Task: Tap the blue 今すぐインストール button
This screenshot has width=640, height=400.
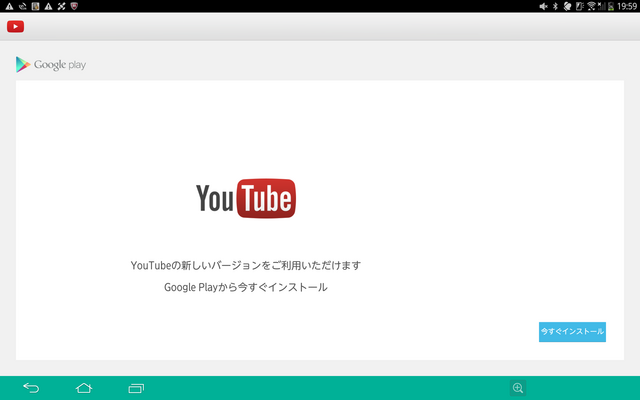Action: click(572, 332)
